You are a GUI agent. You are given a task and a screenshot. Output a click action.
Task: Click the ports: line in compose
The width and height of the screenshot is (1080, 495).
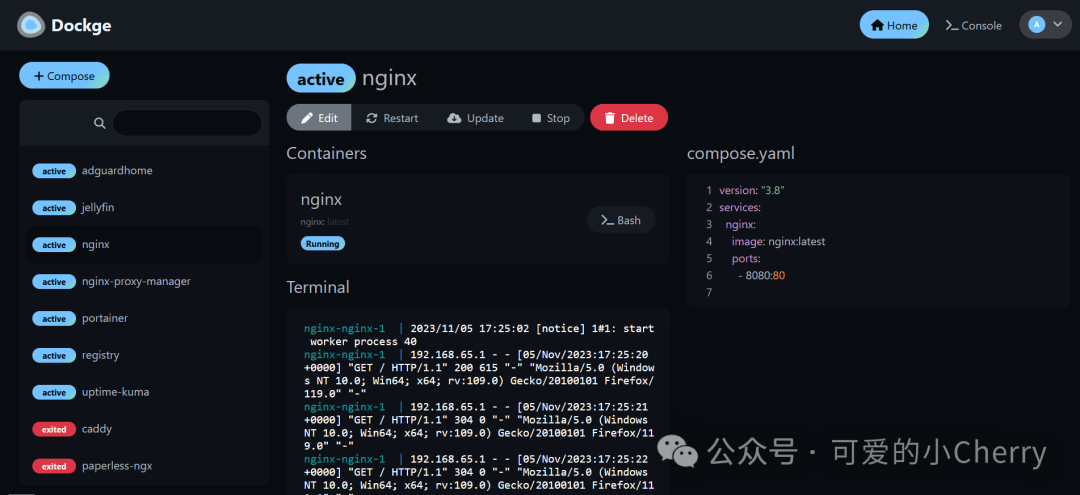(746, 259)
